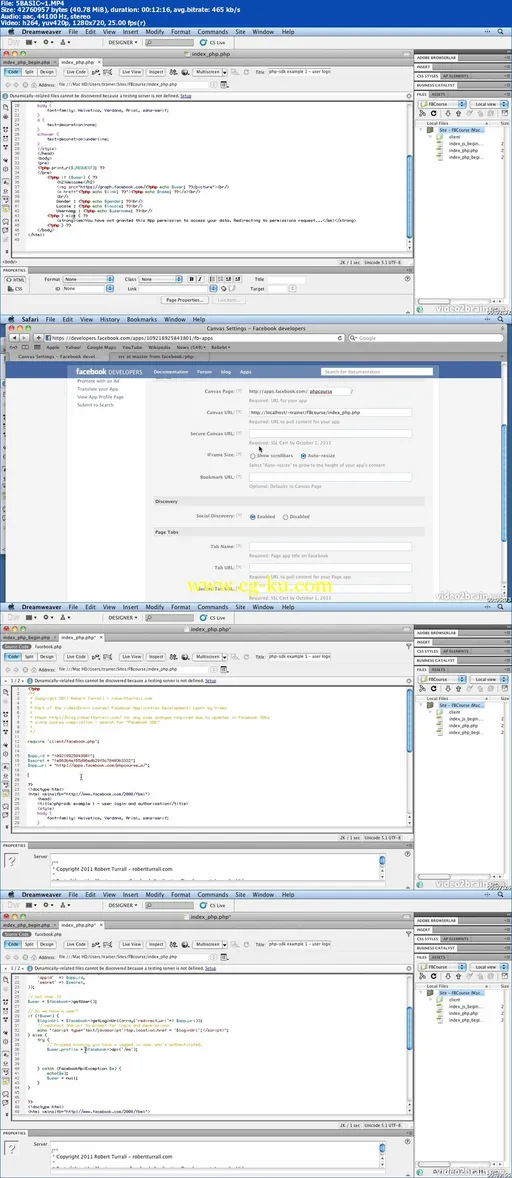Click the browse folder icon beside the Link field

pos(230,288)
